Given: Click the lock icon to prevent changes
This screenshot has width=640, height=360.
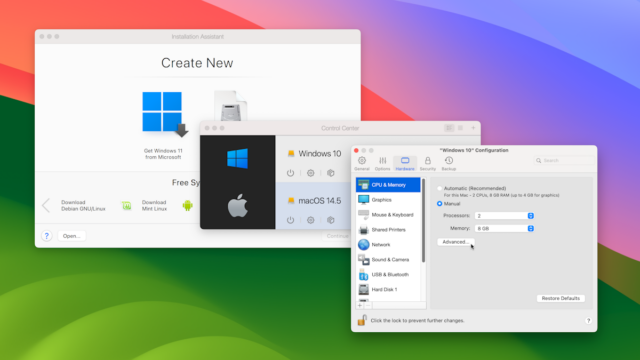Looking at the screenshot, I should point(362,320).
